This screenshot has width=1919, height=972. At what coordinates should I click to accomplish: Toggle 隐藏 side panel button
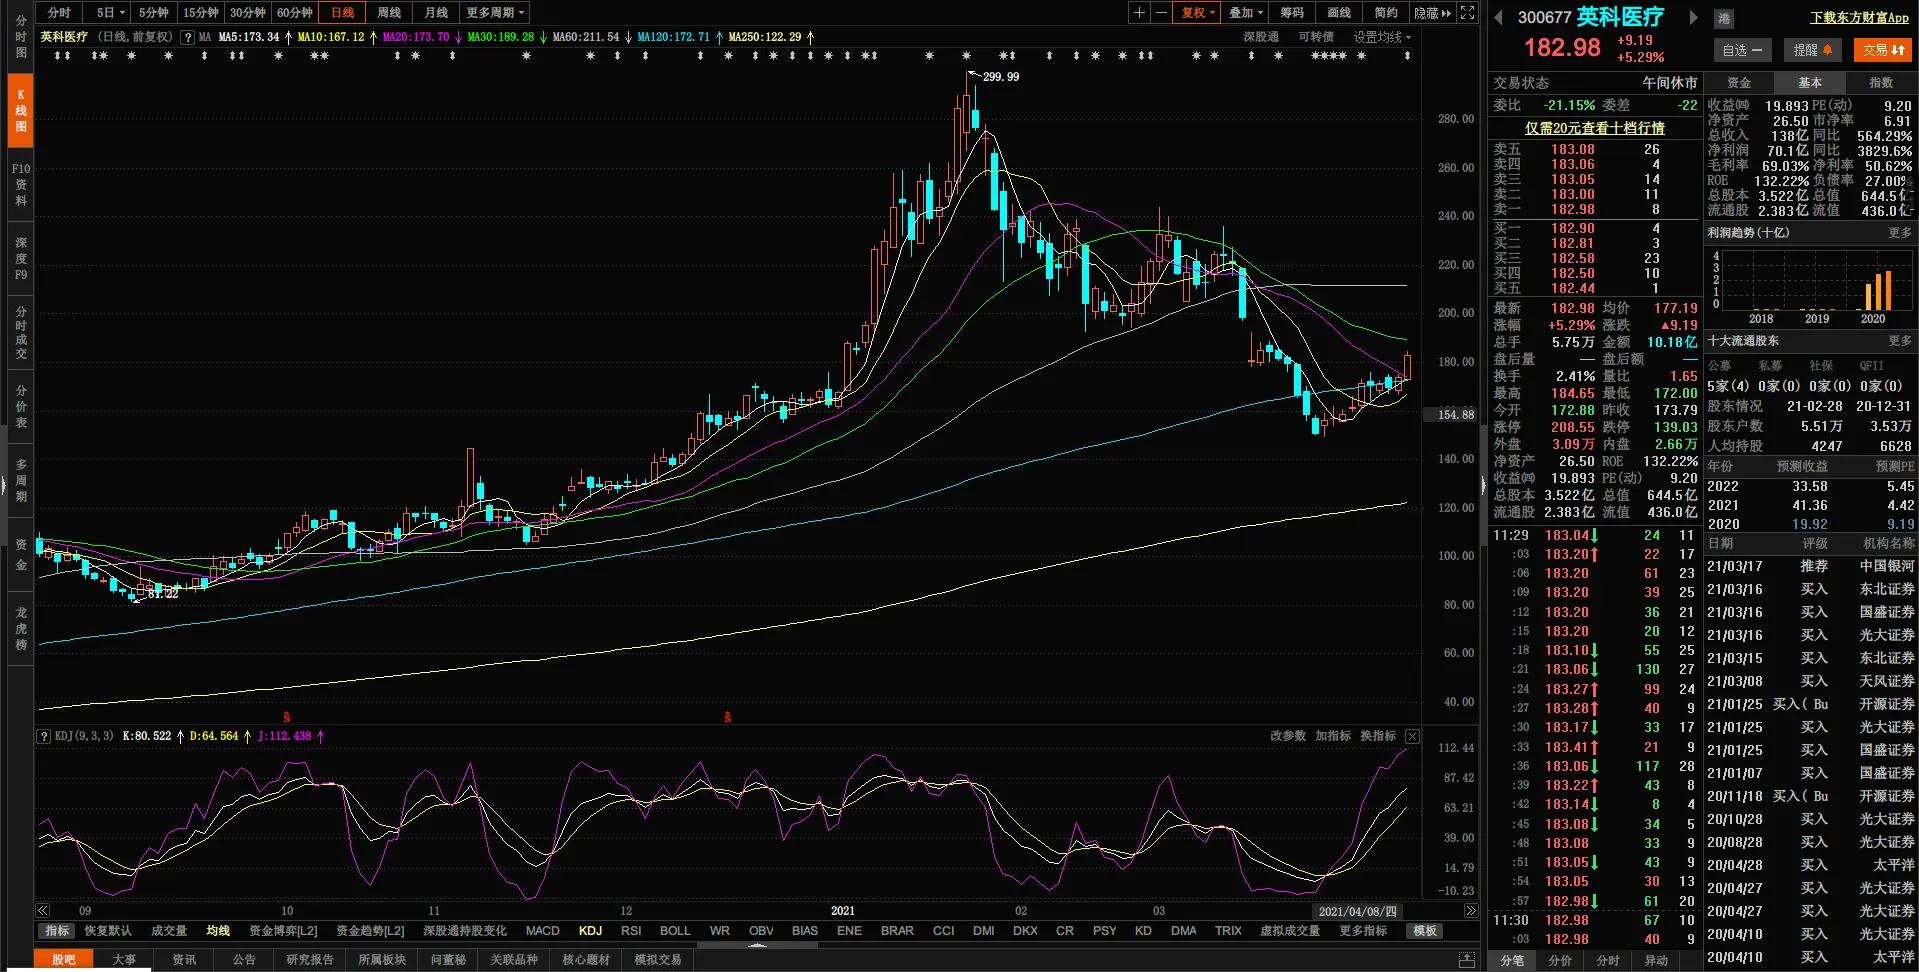pos(1432,13)
